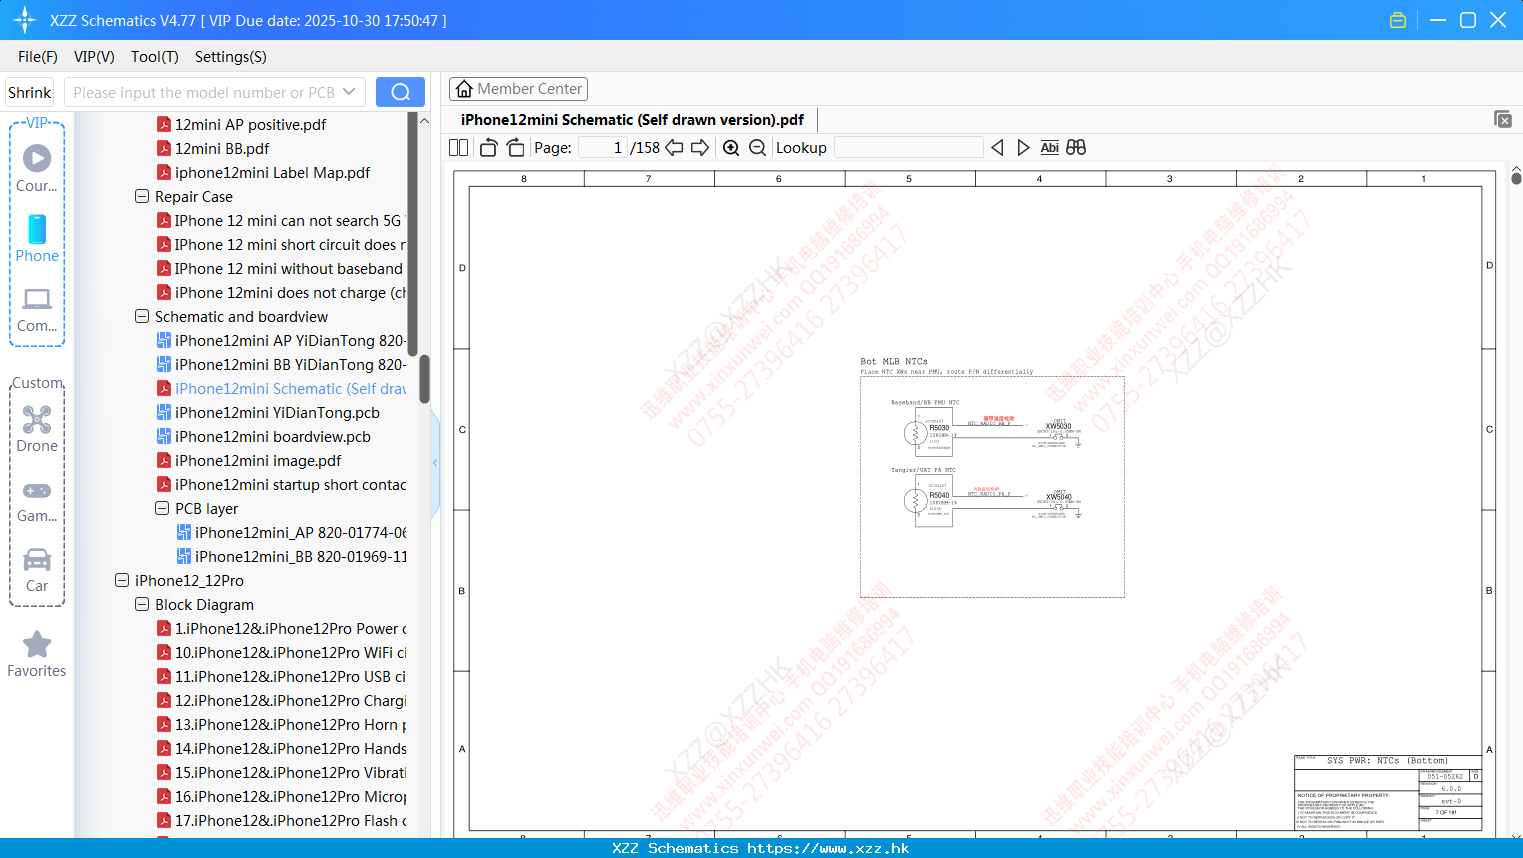
Task: Open the Game console category
Action: (37, 500)
